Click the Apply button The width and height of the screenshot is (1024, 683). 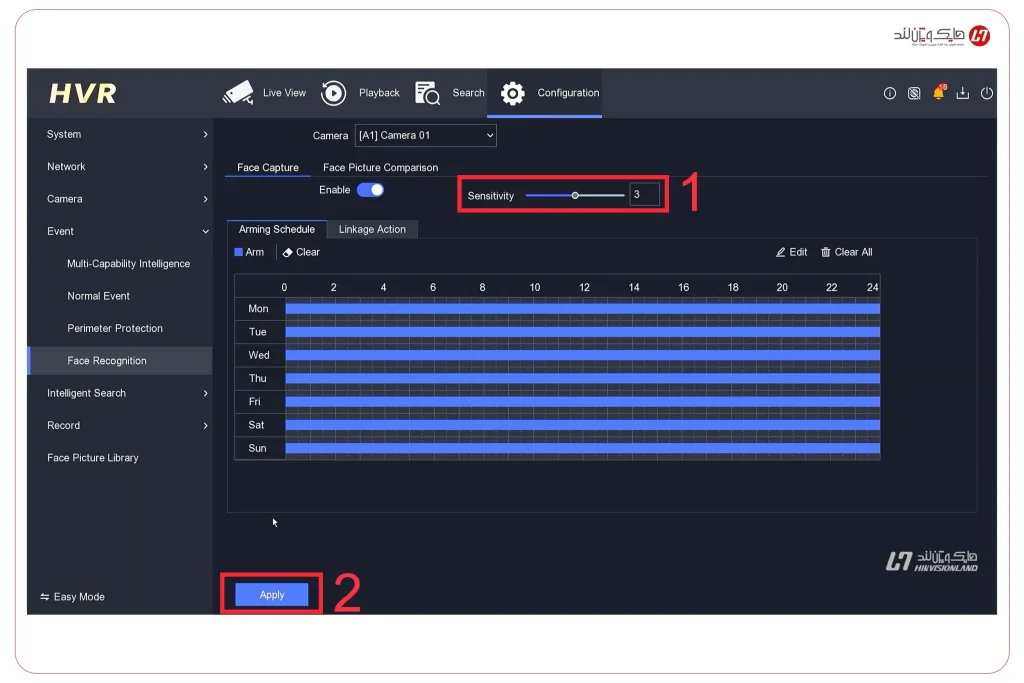point(270,594)
